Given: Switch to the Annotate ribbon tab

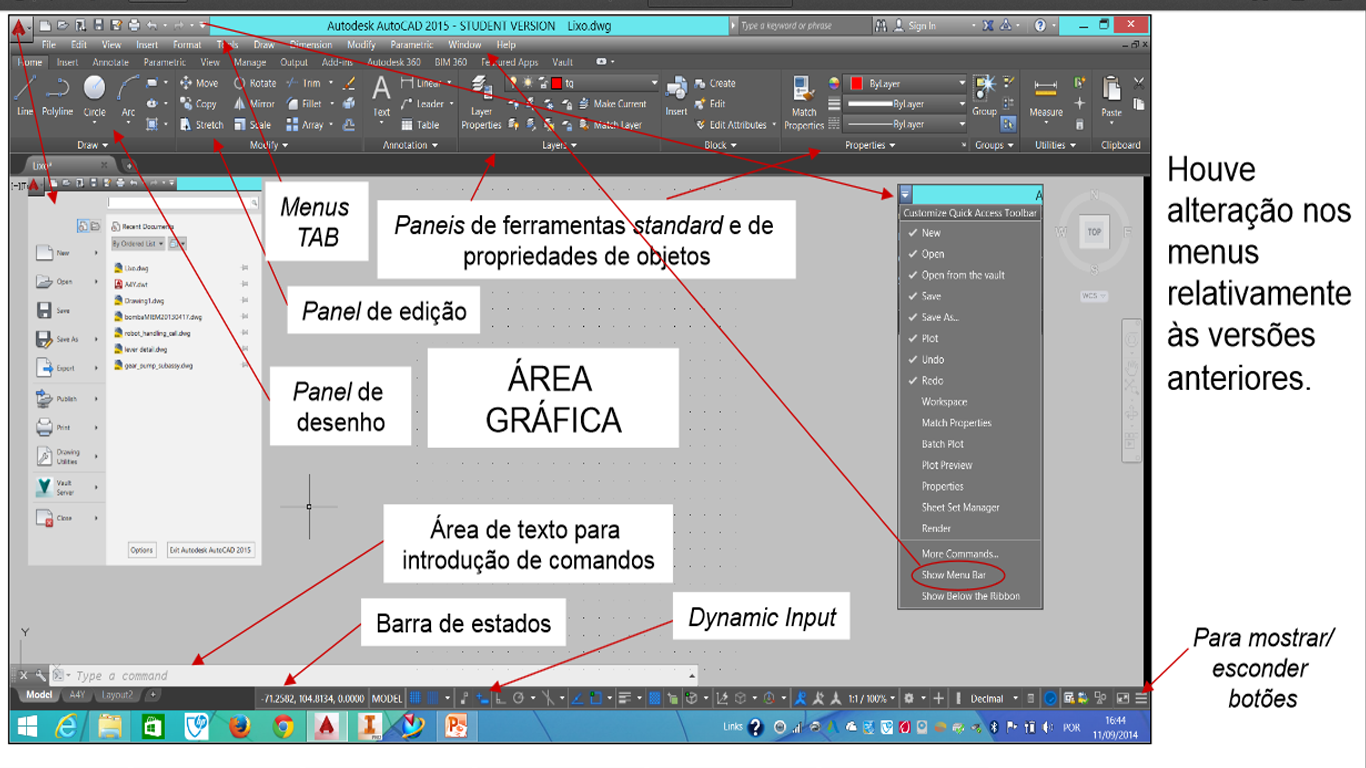Looking at the screenshot, I should [x=110, y=61].
